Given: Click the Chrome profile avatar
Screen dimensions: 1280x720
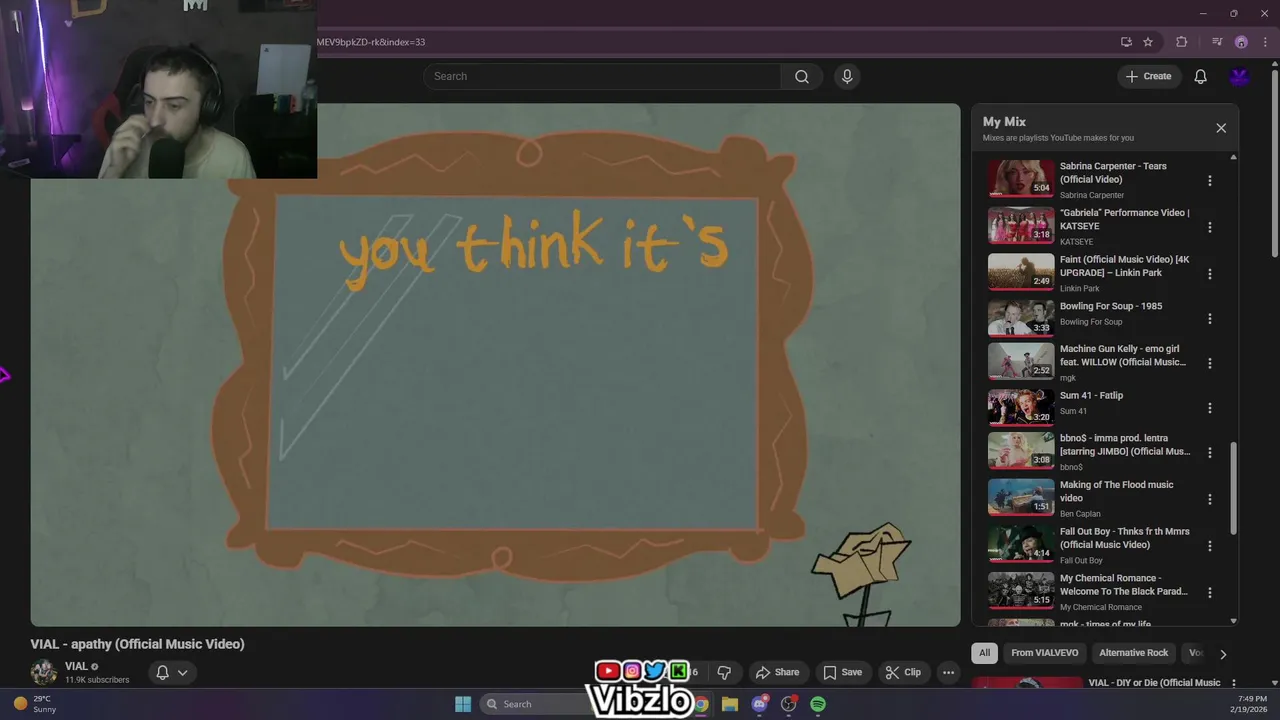Looking at the screenshot, I should (x=1241, y=42).
